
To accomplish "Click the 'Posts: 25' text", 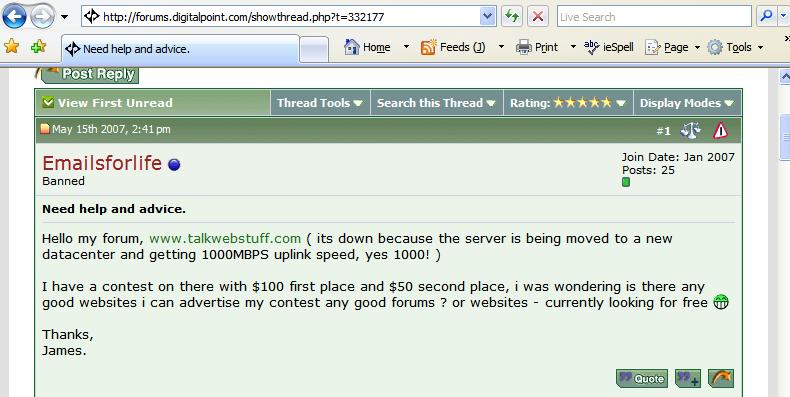I will click(x=648, y=170).
